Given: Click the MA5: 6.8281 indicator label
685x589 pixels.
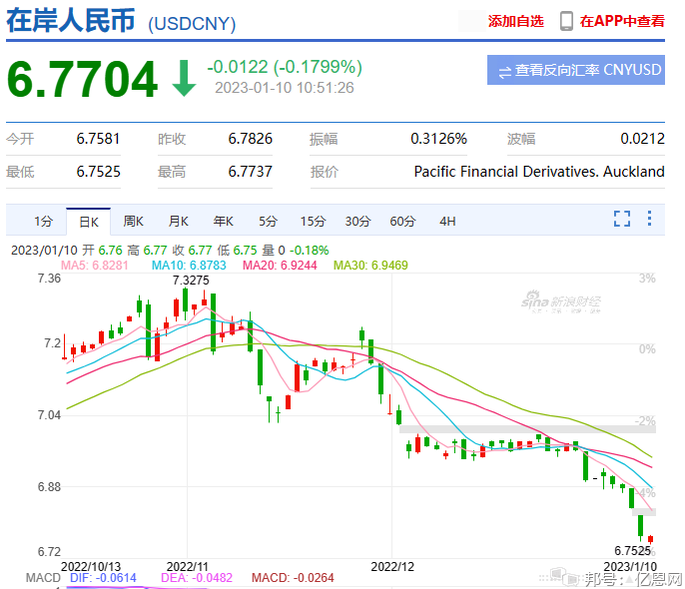Looking at the screenshot, I should point(94,265).
